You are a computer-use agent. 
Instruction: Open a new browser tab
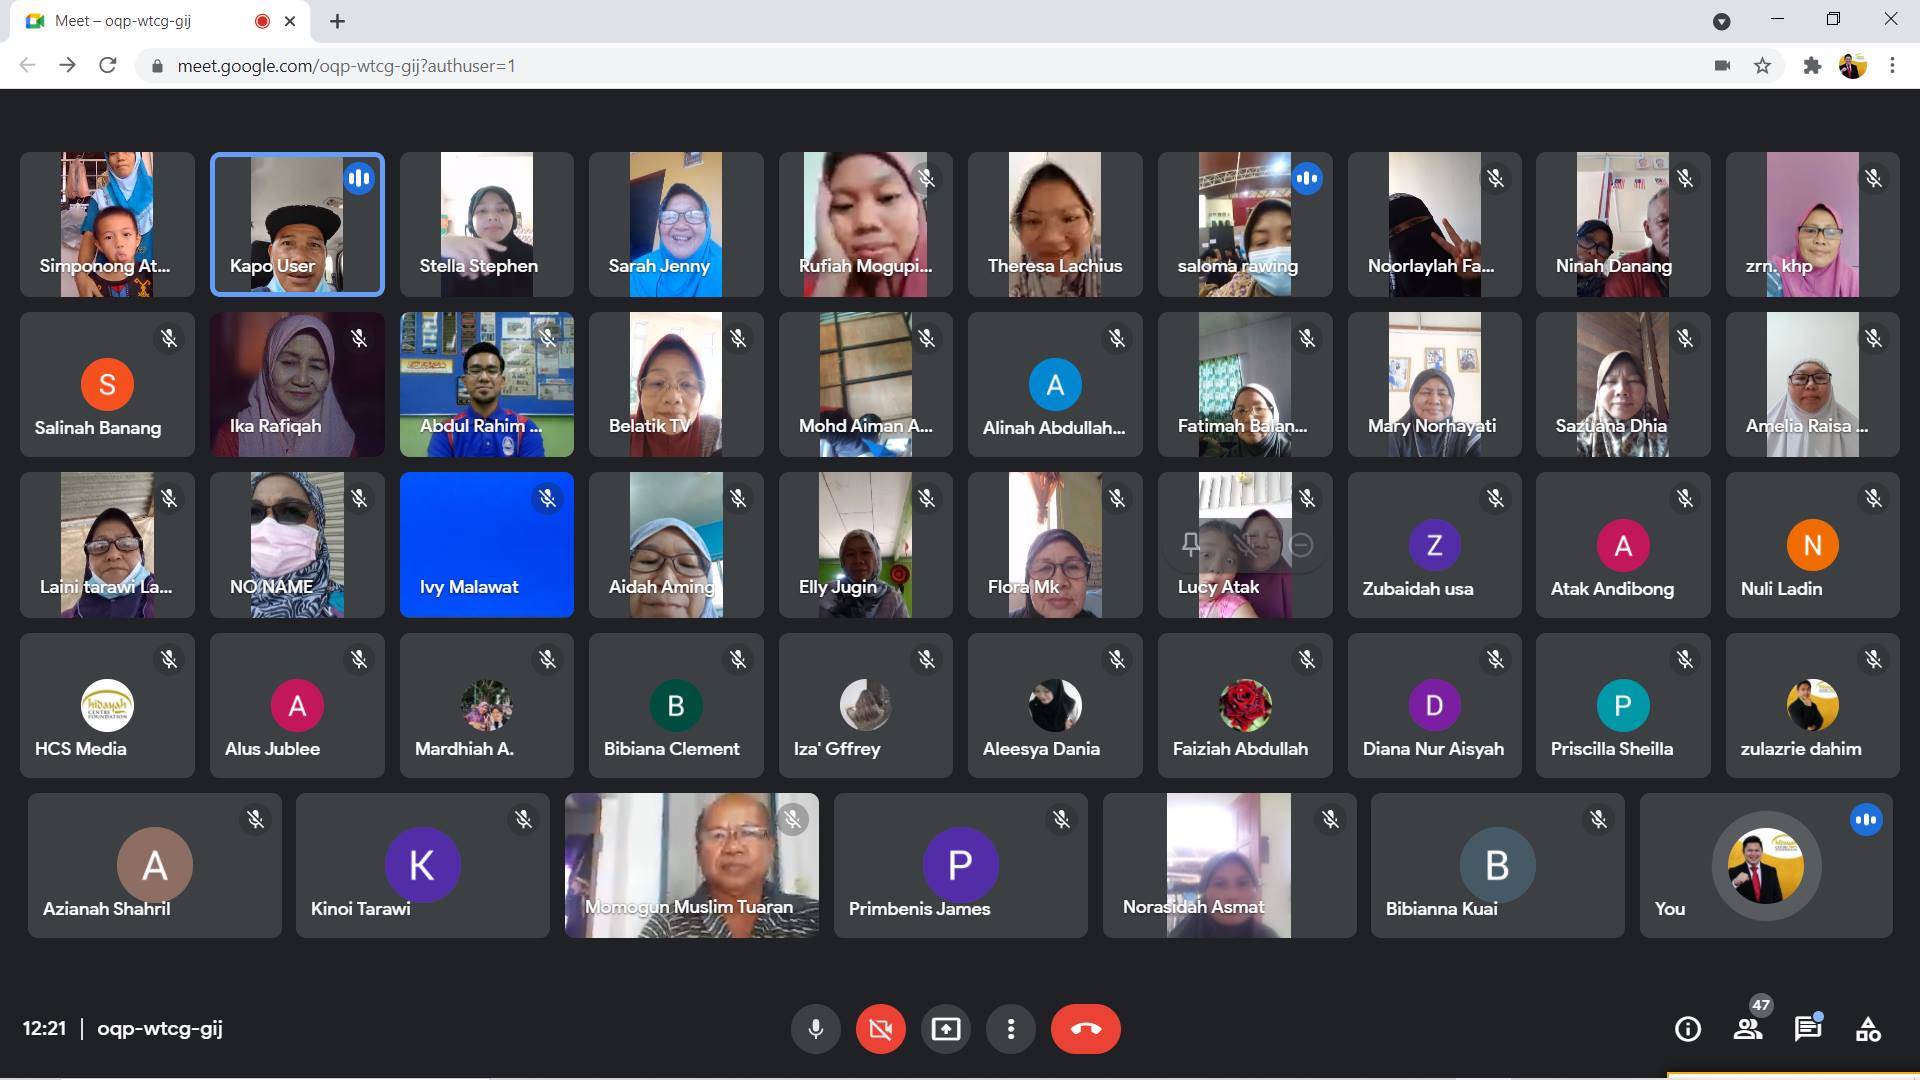point(338,21)
